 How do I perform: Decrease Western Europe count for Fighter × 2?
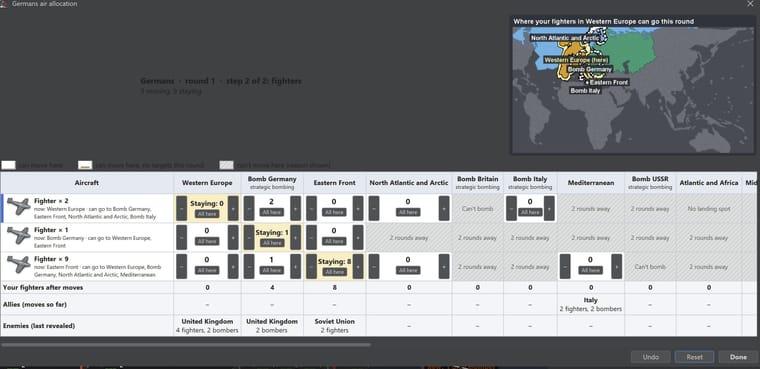pos(181,209)
